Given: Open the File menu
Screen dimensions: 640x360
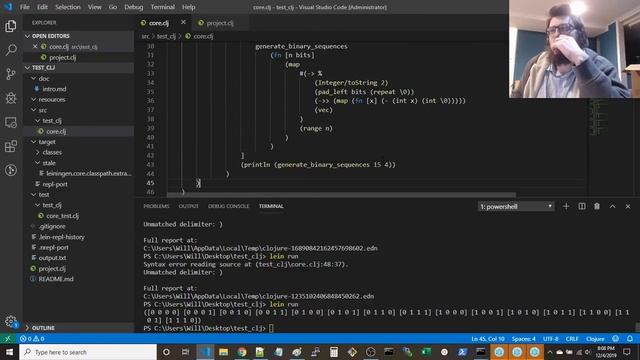Looking at the screenshot, I should tap(25, 7).
